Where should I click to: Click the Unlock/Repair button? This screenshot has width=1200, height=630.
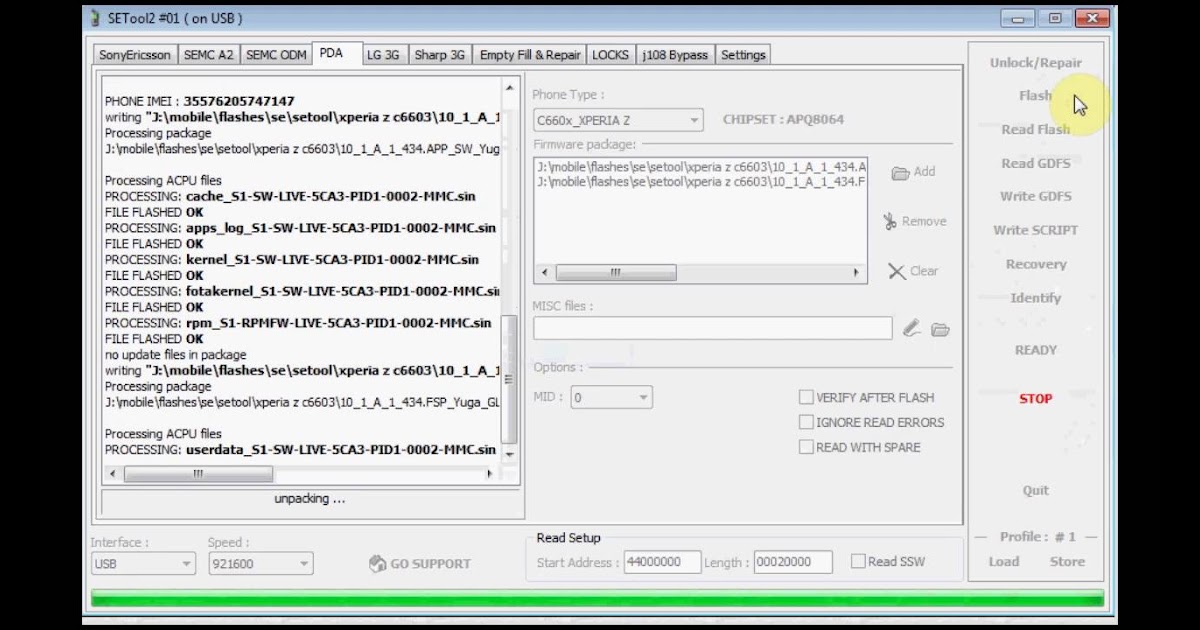[x=1036, y=62]
